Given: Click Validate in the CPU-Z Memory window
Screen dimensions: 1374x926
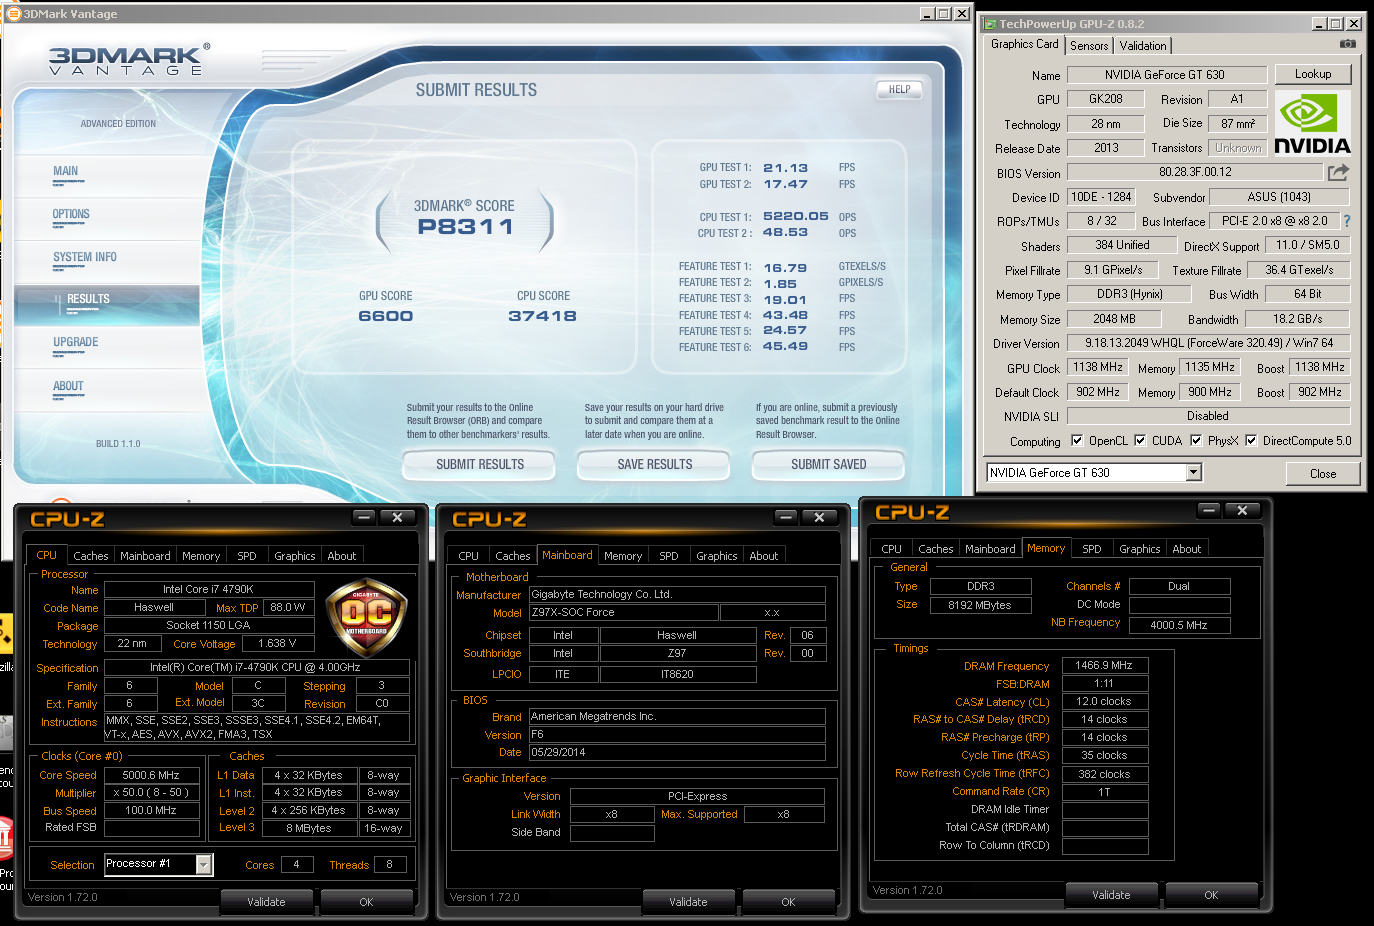Looking at the screenshot, I should tap(1111, 895).
